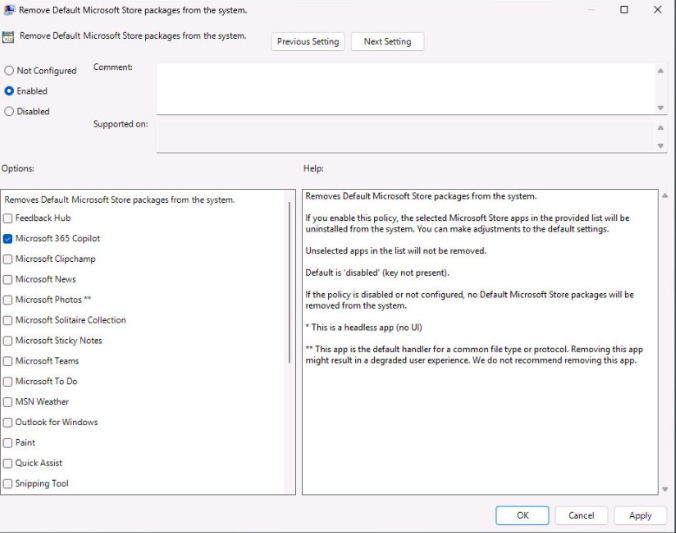Viewport: 676px width, 533px height.
Task: Close the policy window
Action: point(657,9)
